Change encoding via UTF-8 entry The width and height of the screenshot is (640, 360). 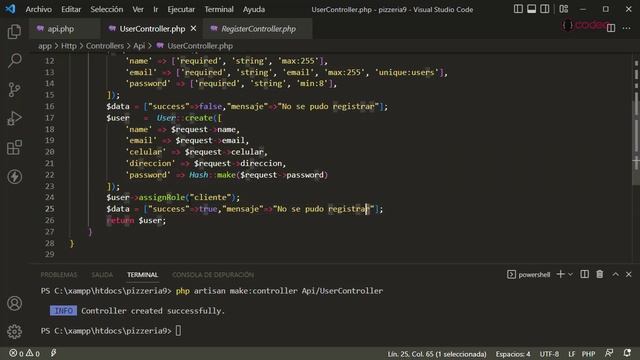click(549, 354)
